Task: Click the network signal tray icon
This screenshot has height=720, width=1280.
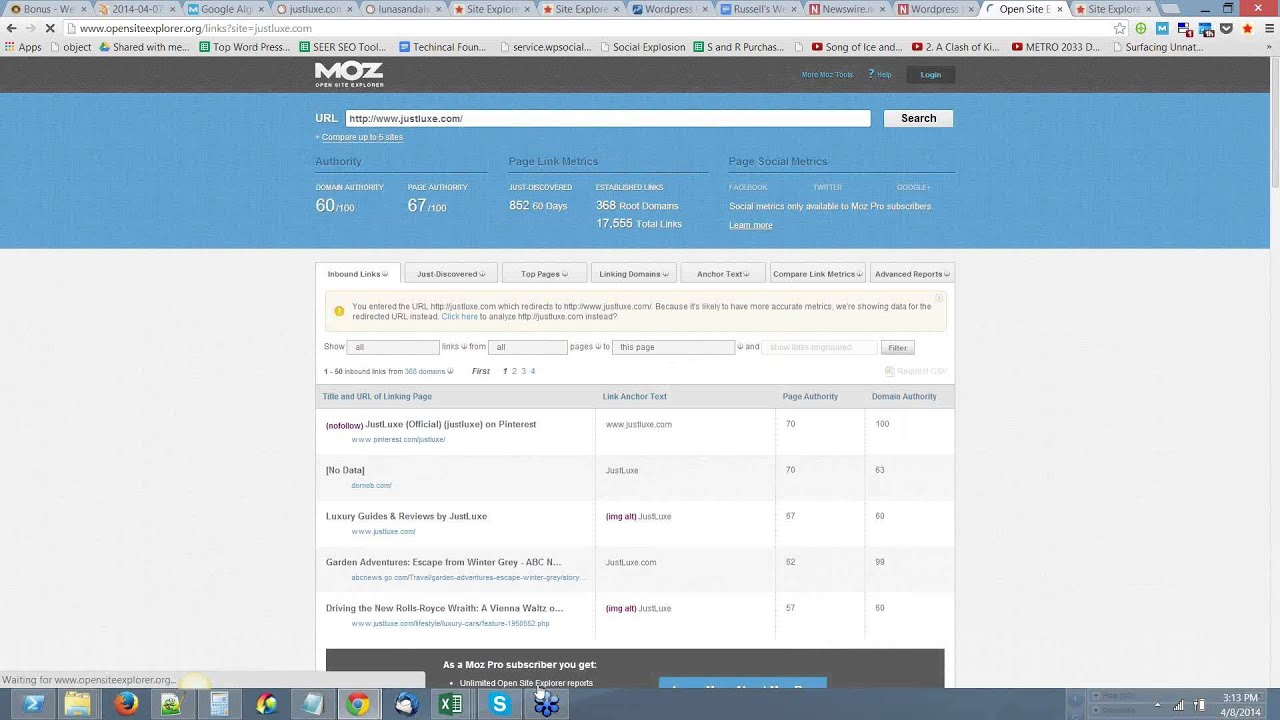Action: 1178,704
